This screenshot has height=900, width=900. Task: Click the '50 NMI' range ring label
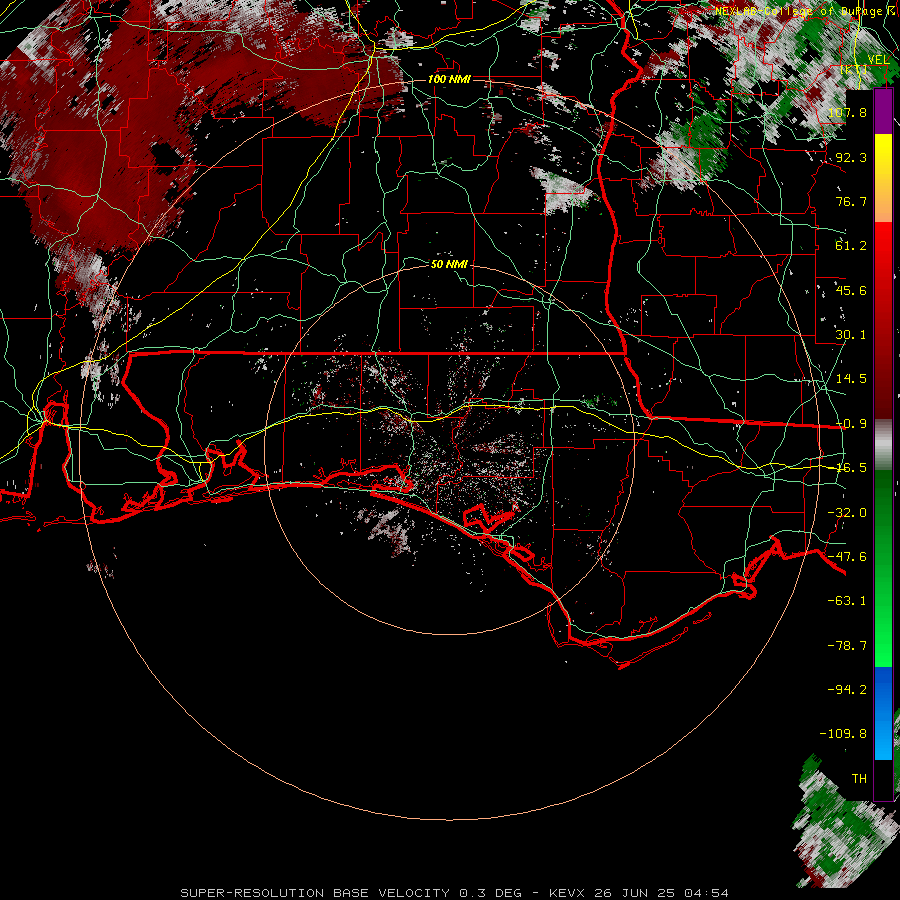coord(449,264)
